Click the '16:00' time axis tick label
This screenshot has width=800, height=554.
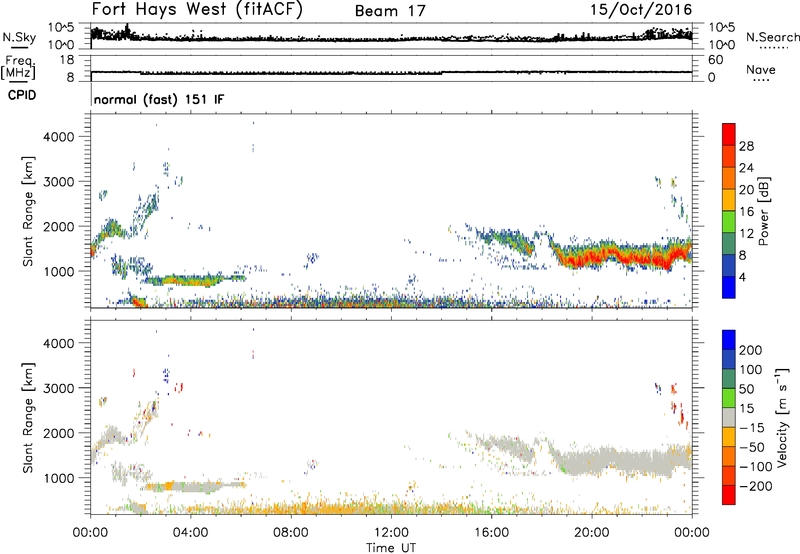(491, 533)
